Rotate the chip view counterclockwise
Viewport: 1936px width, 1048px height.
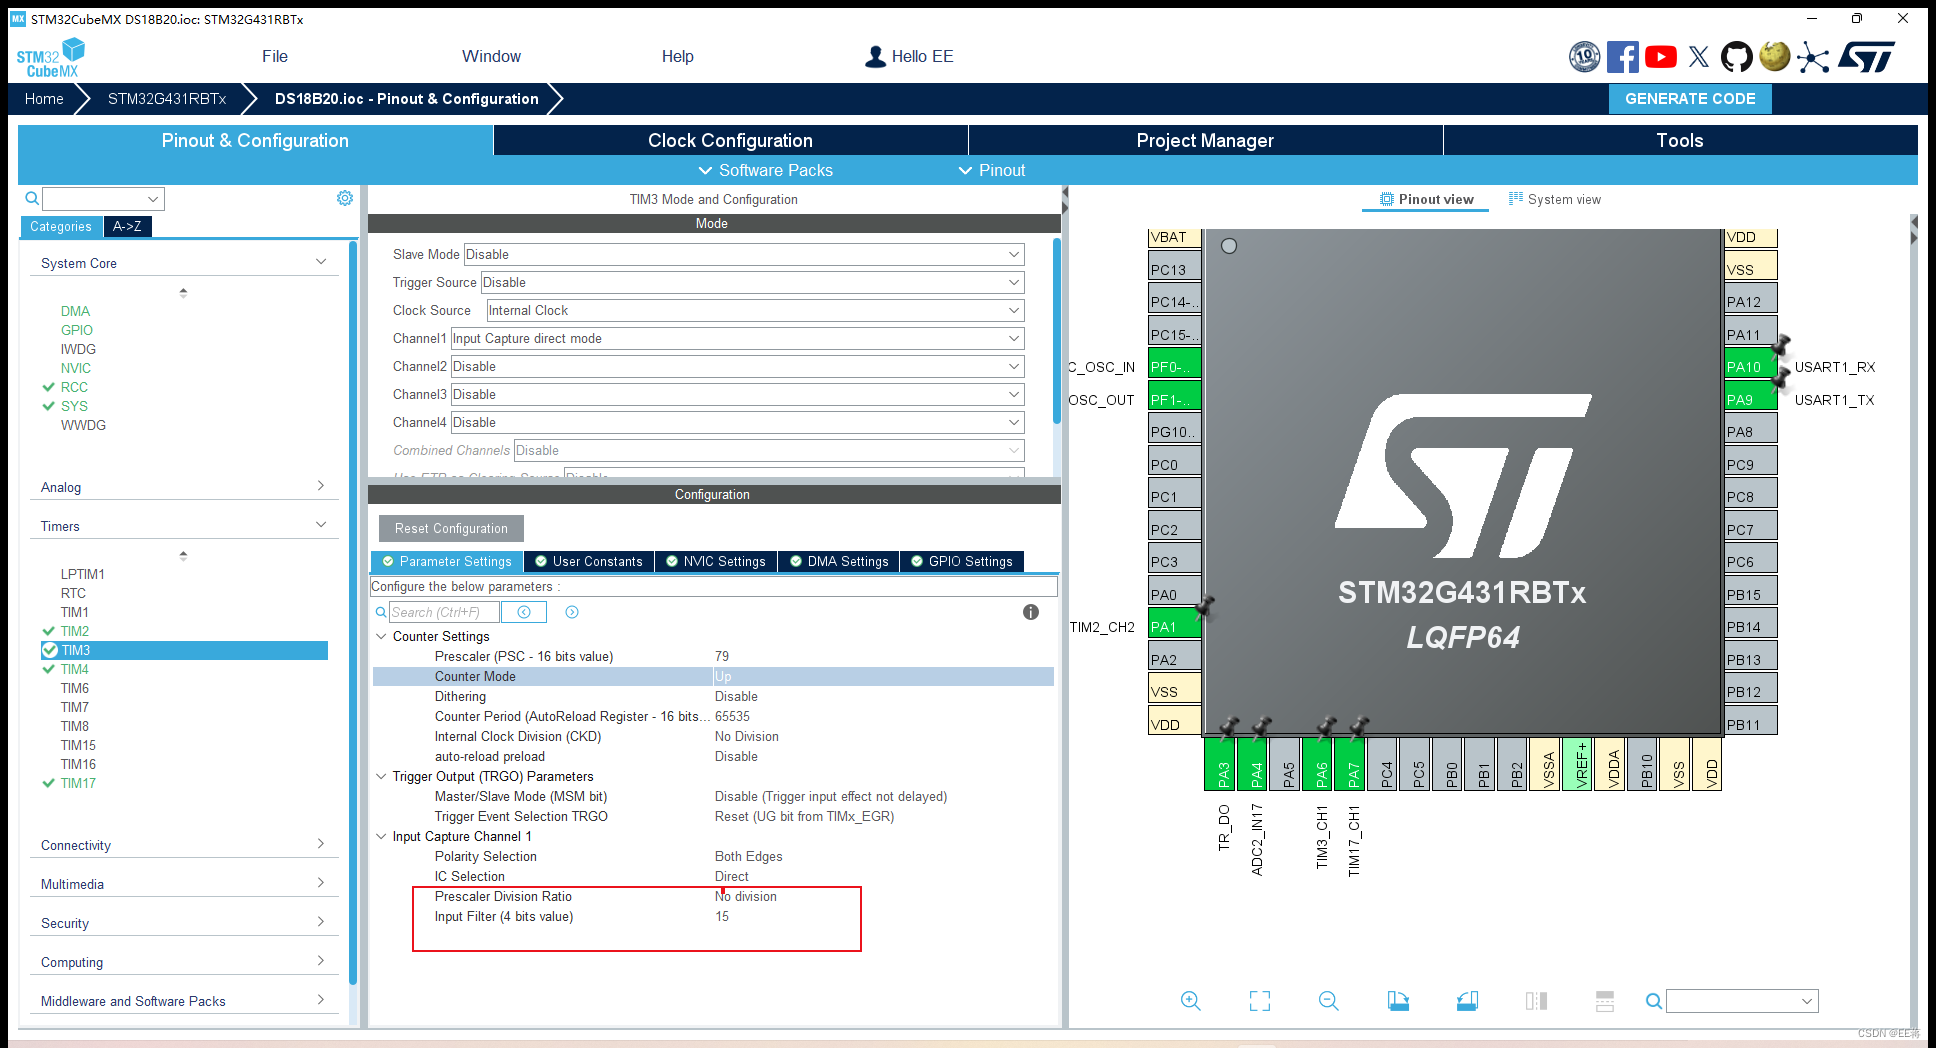[1467, 1001]
